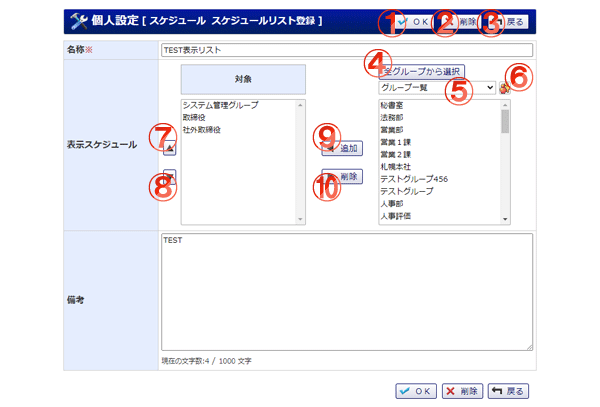The image size is (600, 407).
Task: Click the OK button in the header bar
Action: point(414,22)
